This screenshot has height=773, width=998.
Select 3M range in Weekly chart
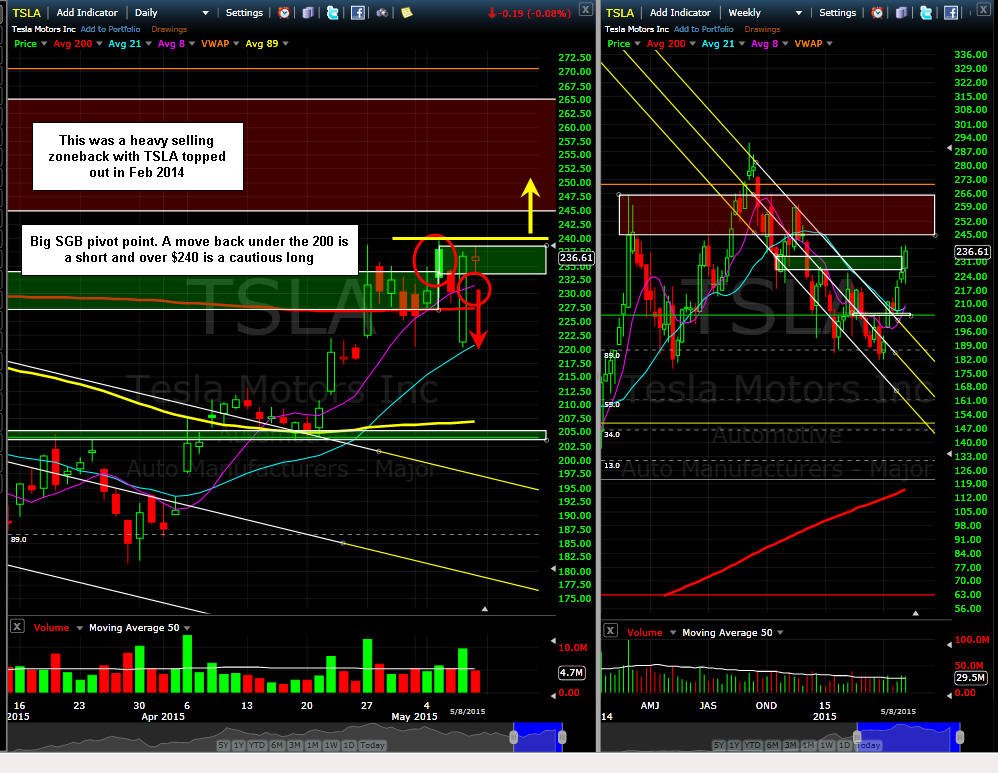coord(790,745)
